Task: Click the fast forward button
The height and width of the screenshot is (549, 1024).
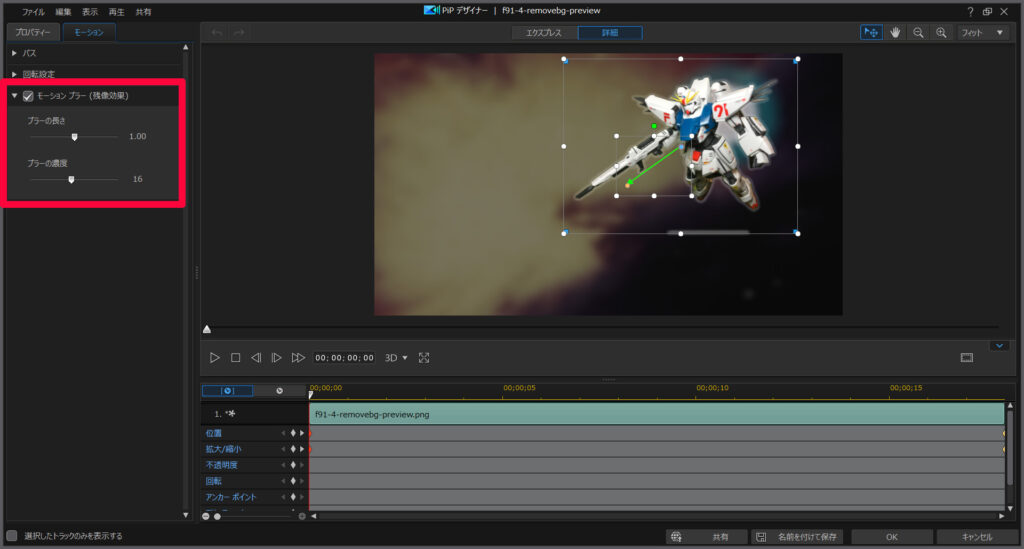Action: (x=298, y=358)
